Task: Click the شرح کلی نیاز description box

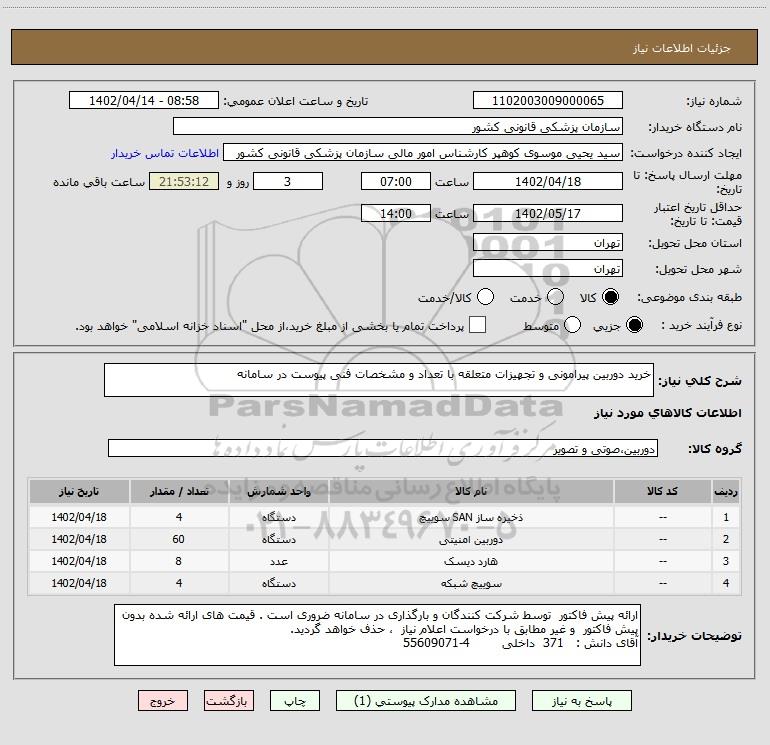Action: point(379,380)
